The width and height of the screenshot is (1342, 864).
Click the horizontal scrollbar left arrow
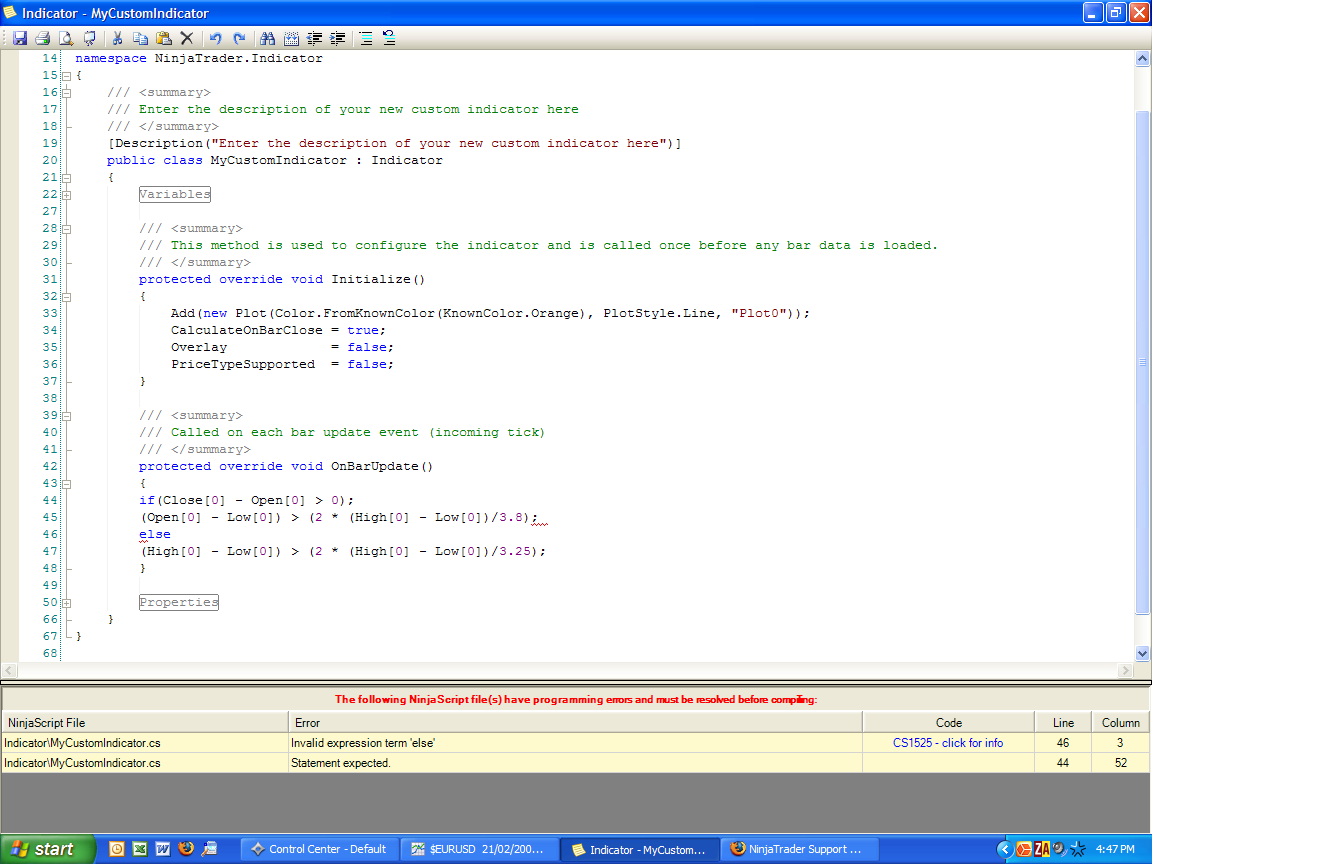[10, 670]
